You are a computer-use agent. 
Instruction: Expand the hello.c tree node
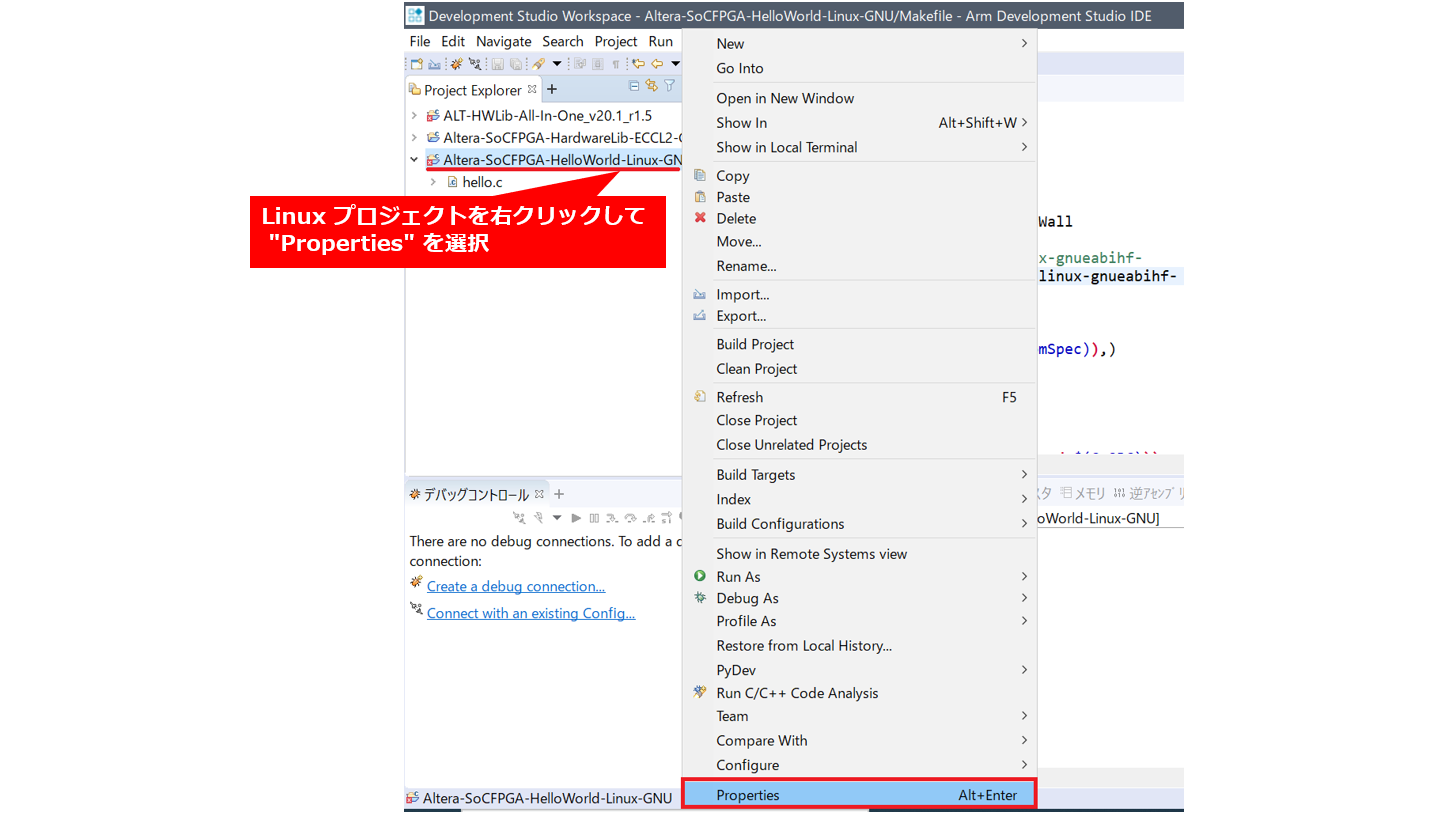pos(433,182)
